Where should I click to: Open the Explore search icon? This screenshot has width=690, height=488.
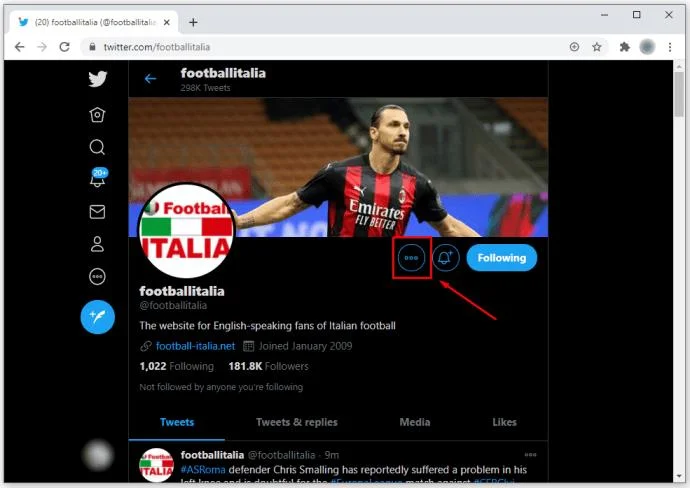[97, 147]
